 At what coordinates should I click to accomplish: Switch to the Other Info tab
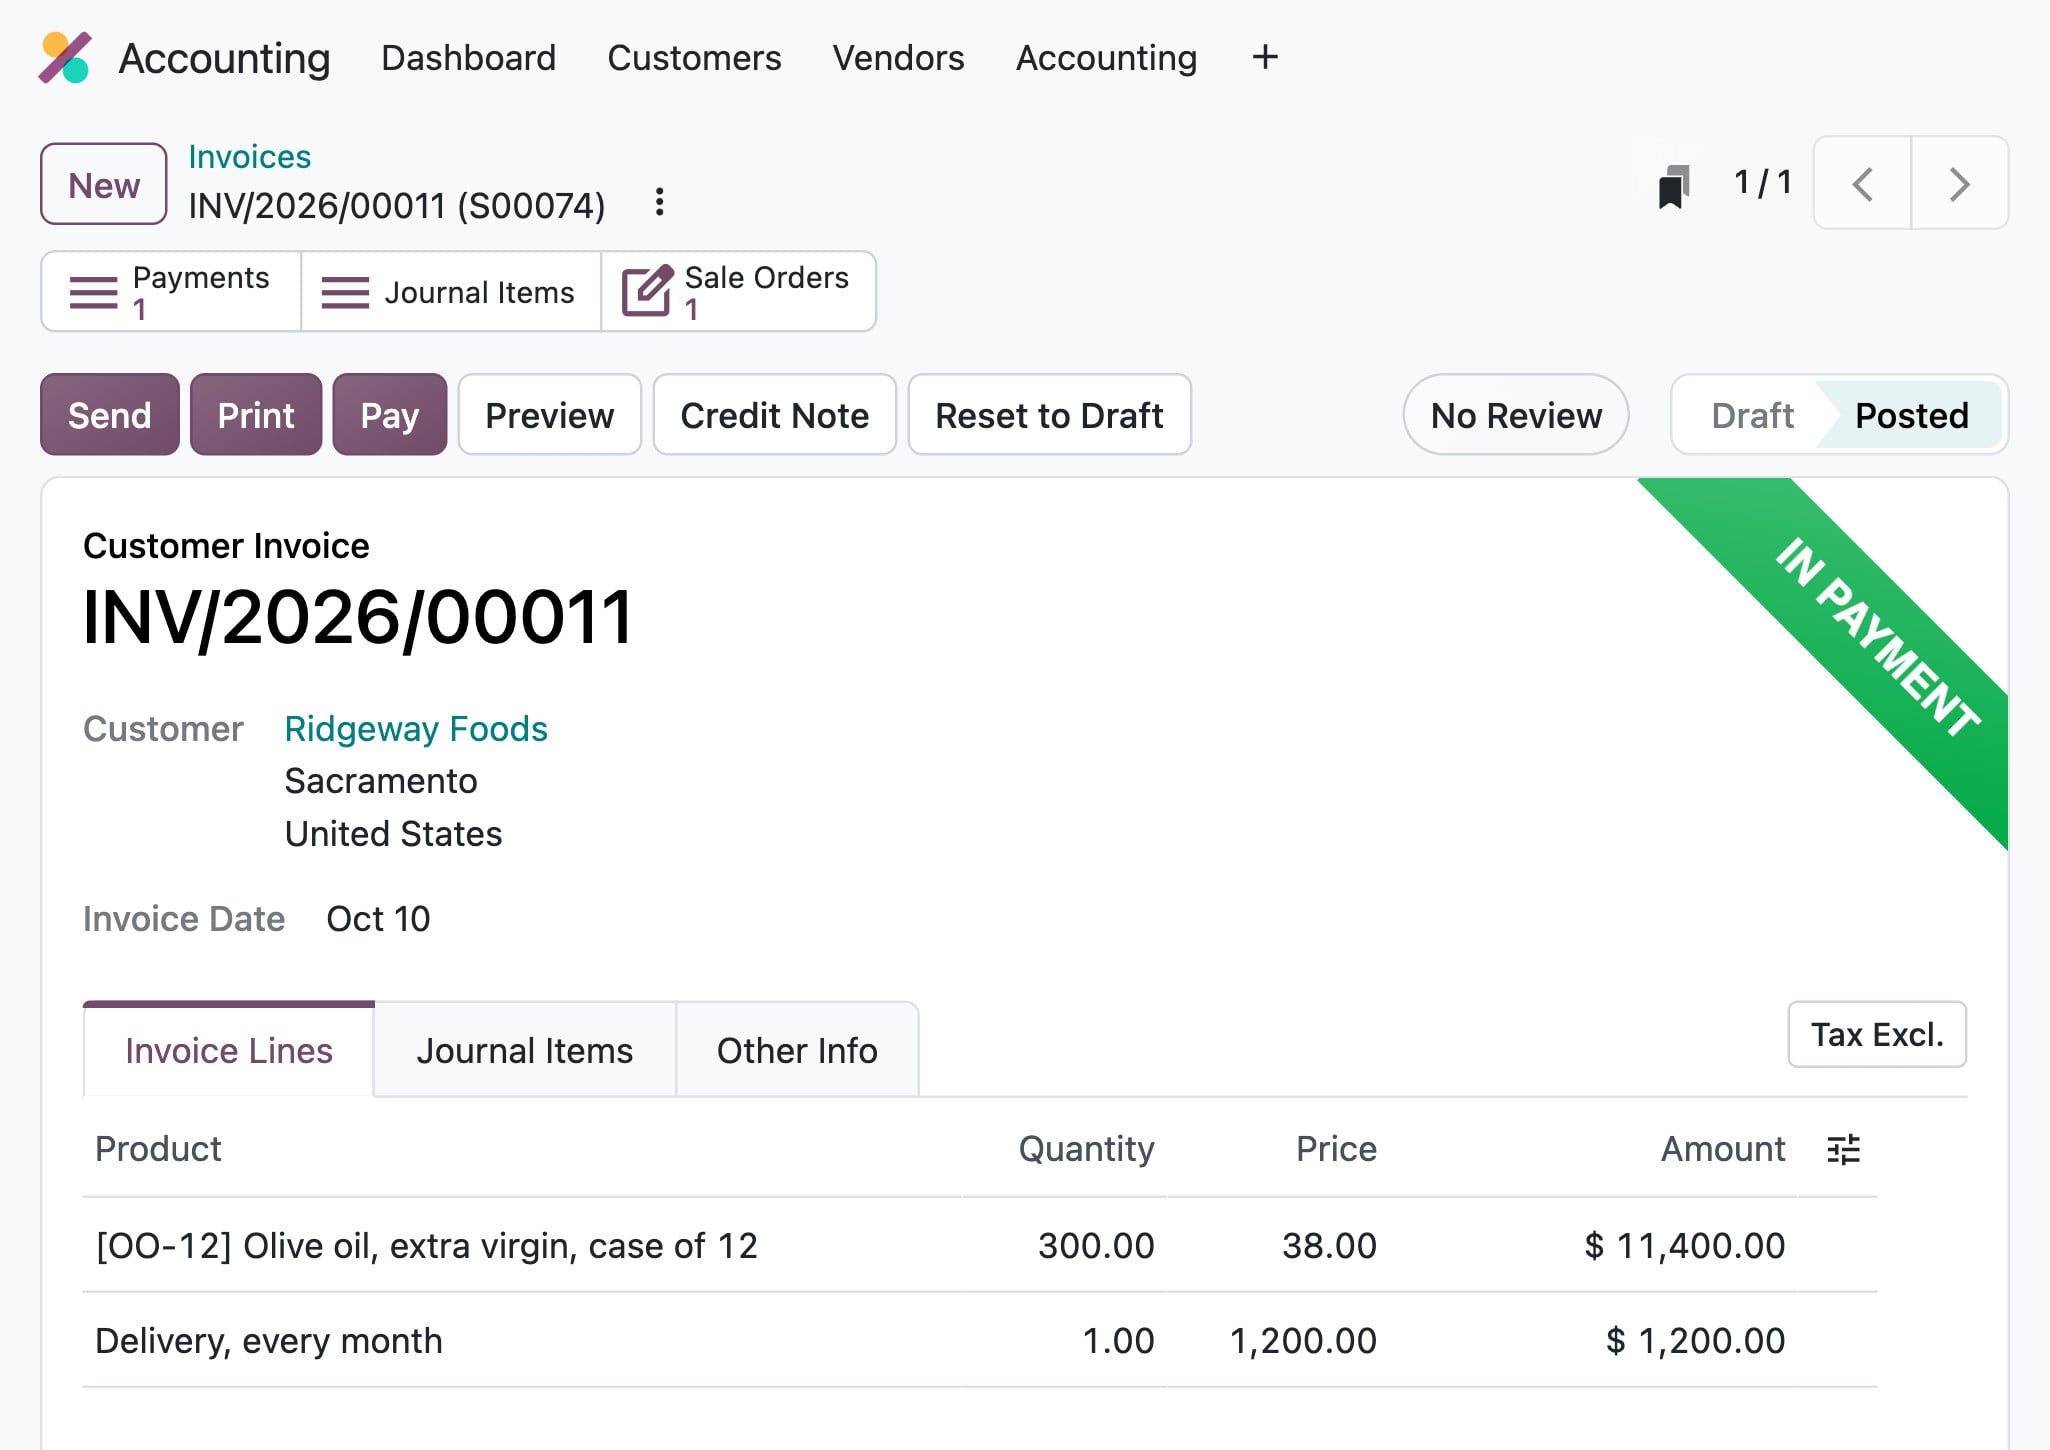pos(797,1050)
